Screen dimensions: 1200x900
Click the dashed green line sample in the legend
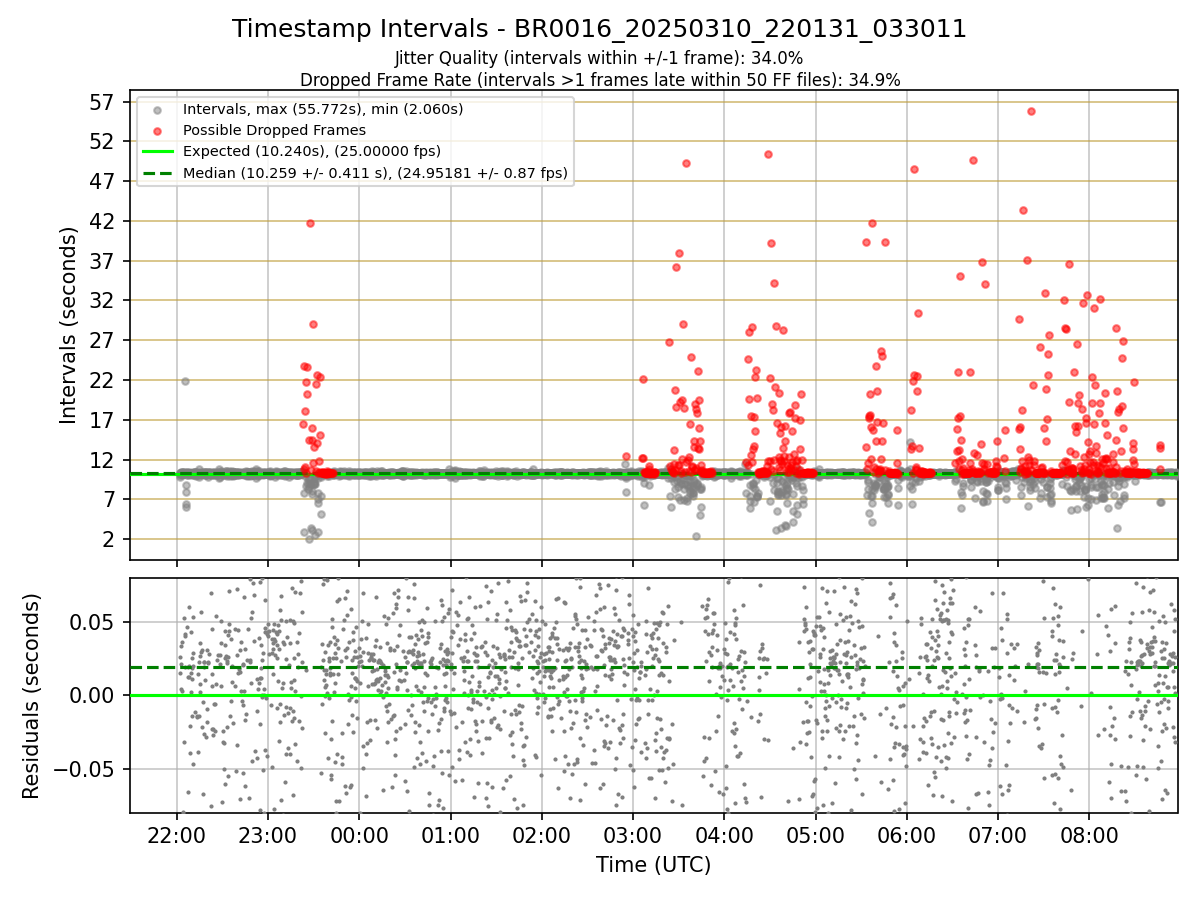(x=157, y=174)
